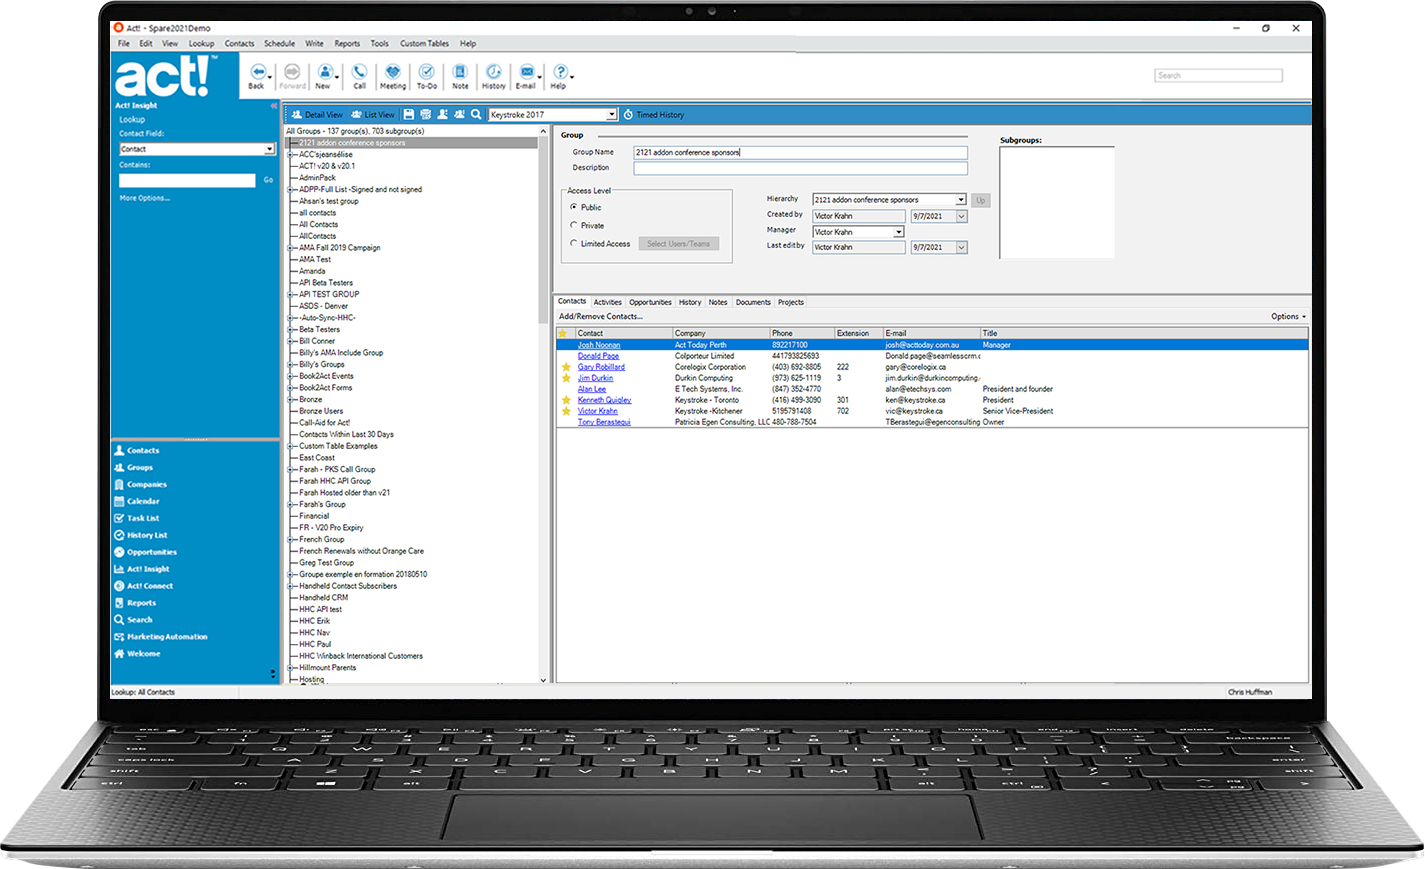Open the Gary Robillard contact link
Image resolution: width=1425 pixels, height=869 pixels.
coord(601,367)
